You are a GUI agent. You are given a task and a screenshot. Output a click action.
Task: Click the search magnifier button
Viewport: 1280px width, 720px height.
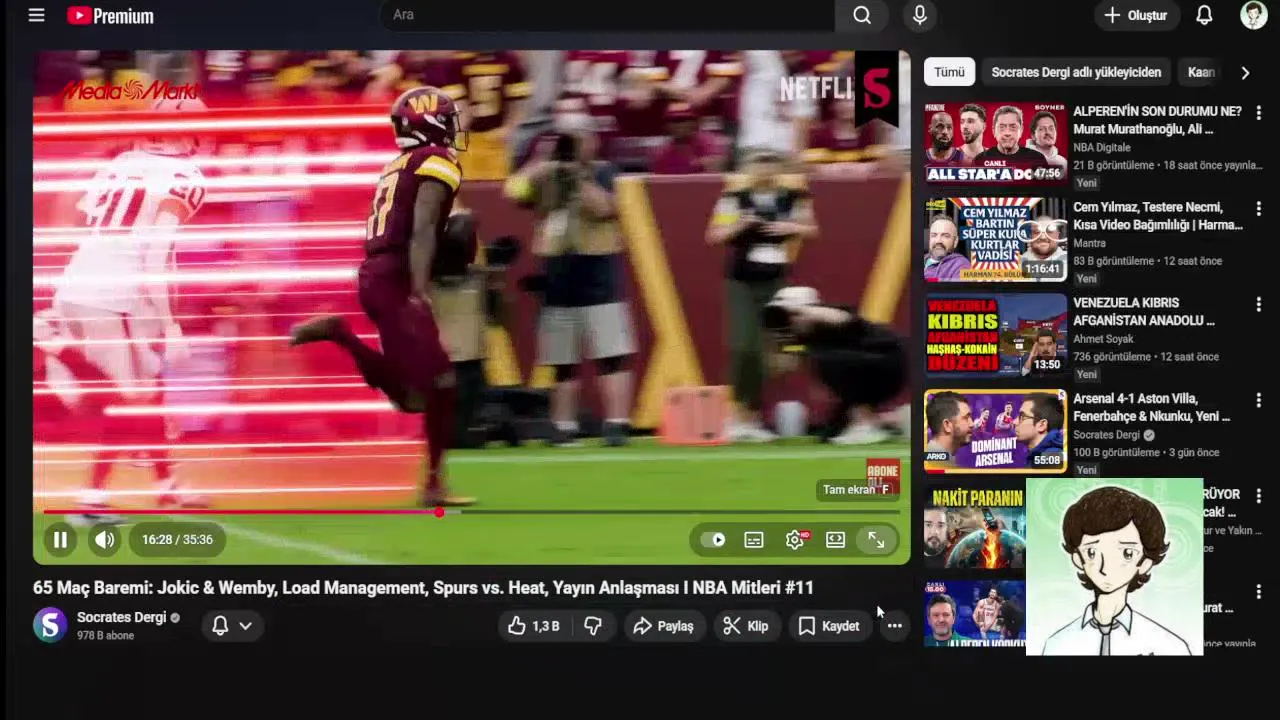tap(862, 15)
